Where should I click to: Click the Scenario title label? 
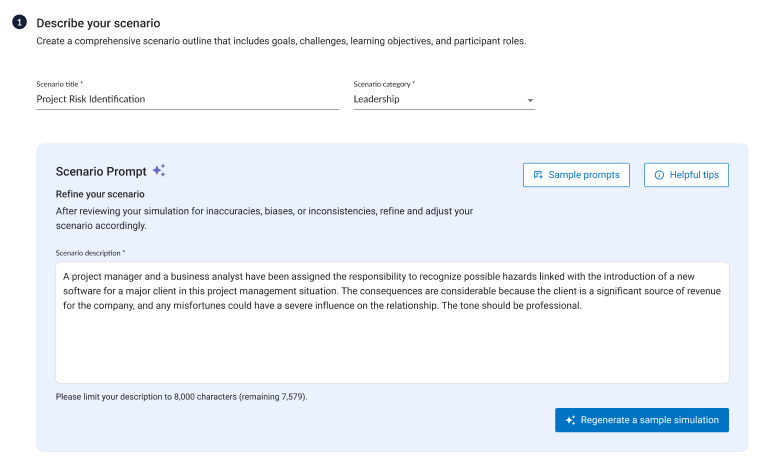tap(59, 84)
